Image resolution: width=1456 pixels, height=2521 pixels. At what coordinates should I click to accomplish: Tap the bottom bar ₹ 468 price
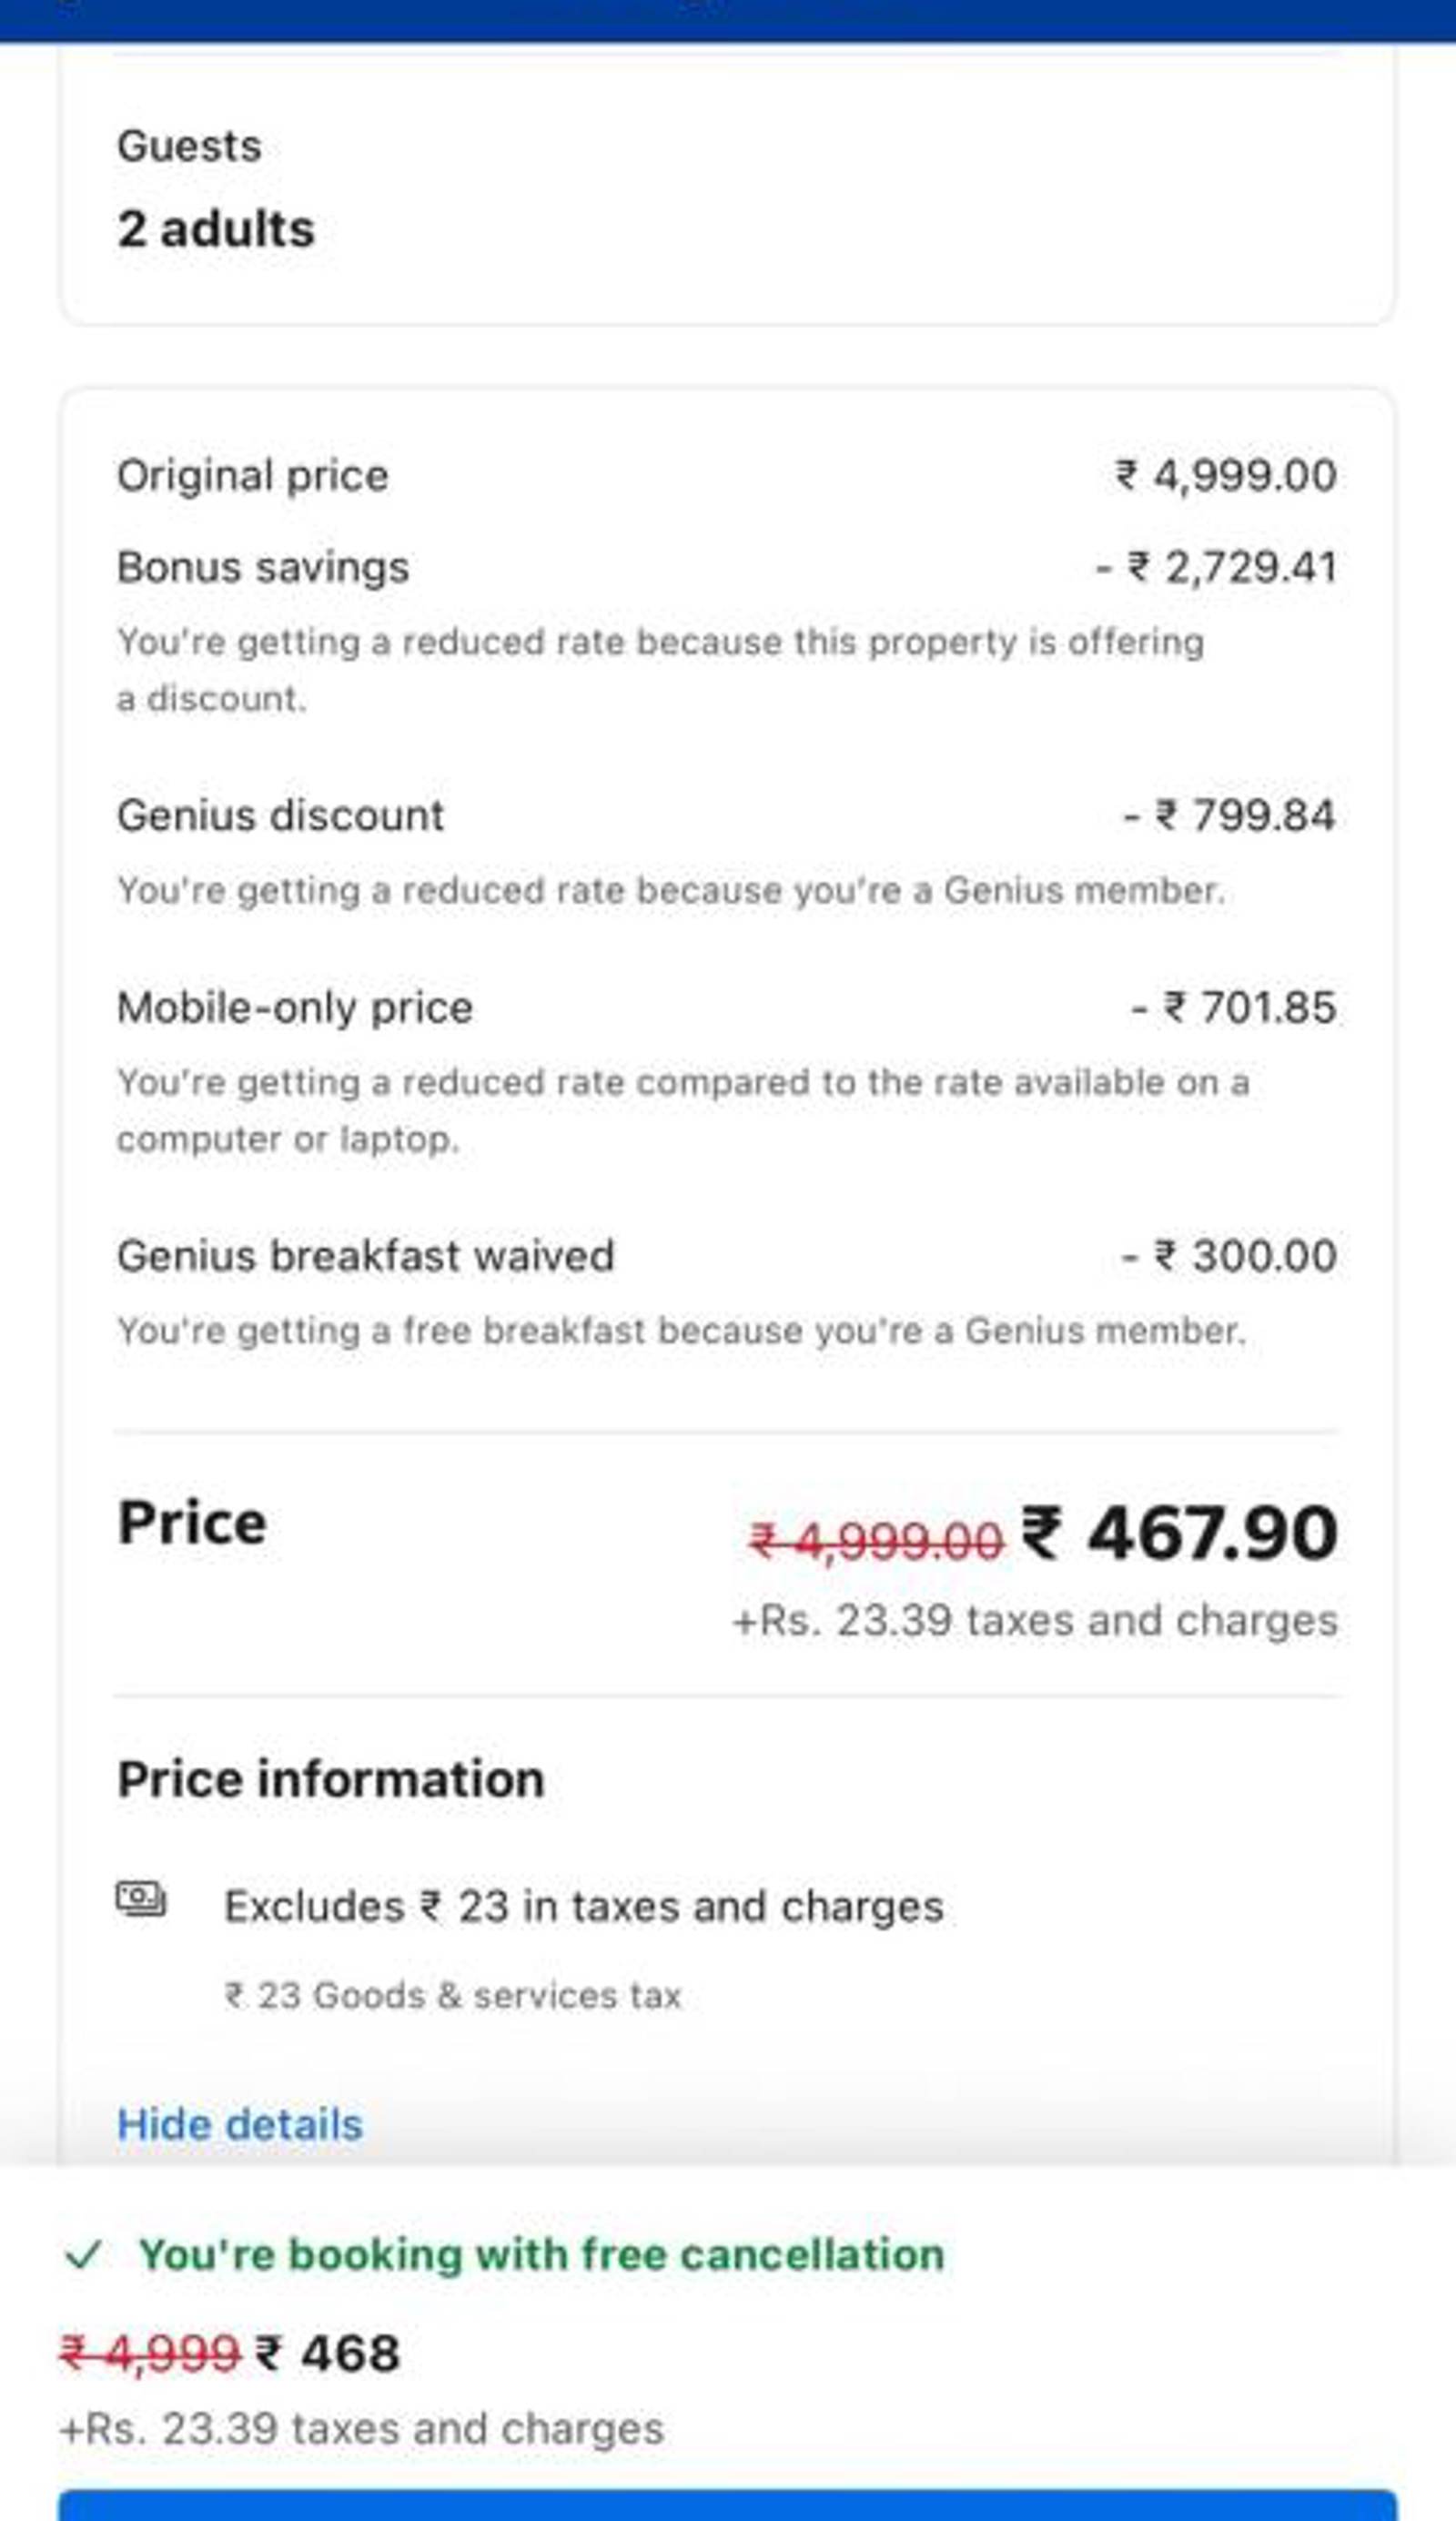click(x=328, y=2352)
